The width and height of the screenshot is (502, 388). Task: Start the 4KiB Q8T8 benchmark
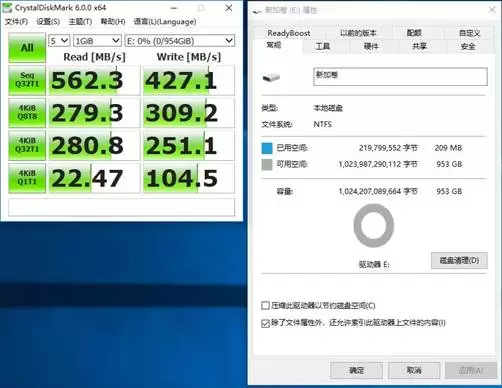pos(27,113)
